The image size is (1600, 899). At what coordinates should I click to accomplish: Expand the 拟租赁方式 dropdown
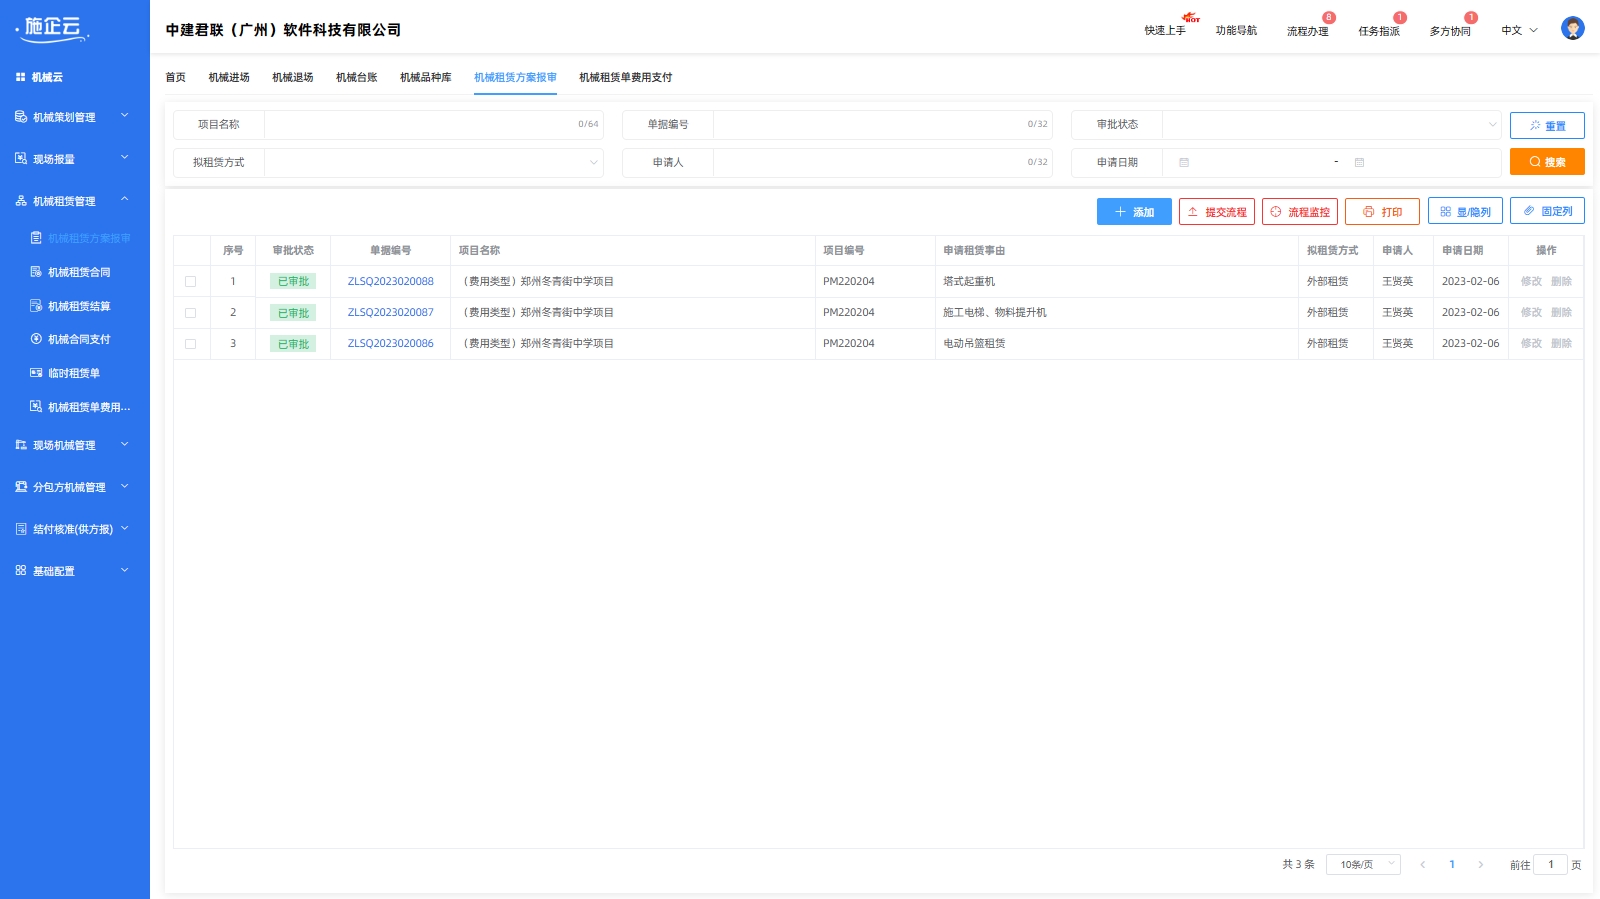(432, 163)
